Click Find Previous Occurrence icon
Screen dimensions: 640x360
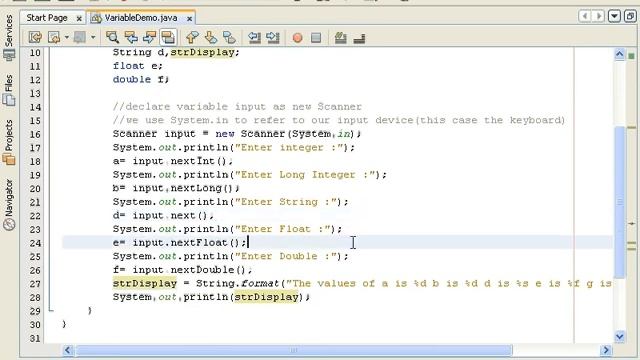click(131, 38)
